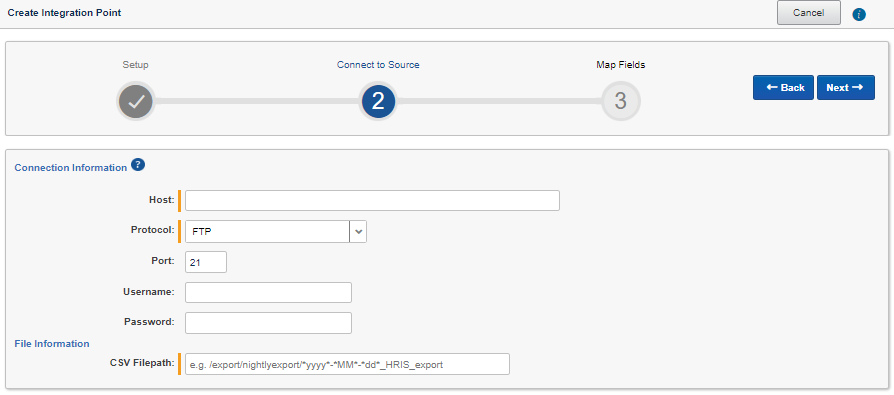Click the CSV Filepath input field
The image size is (894, 395).
347,364
